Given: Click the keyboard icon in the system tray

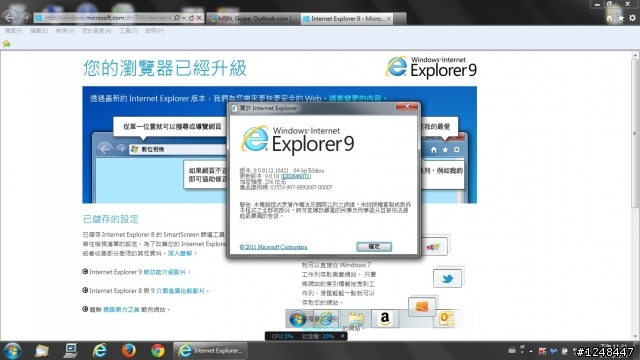Looking at the screenshot, I should coord(511,351).
